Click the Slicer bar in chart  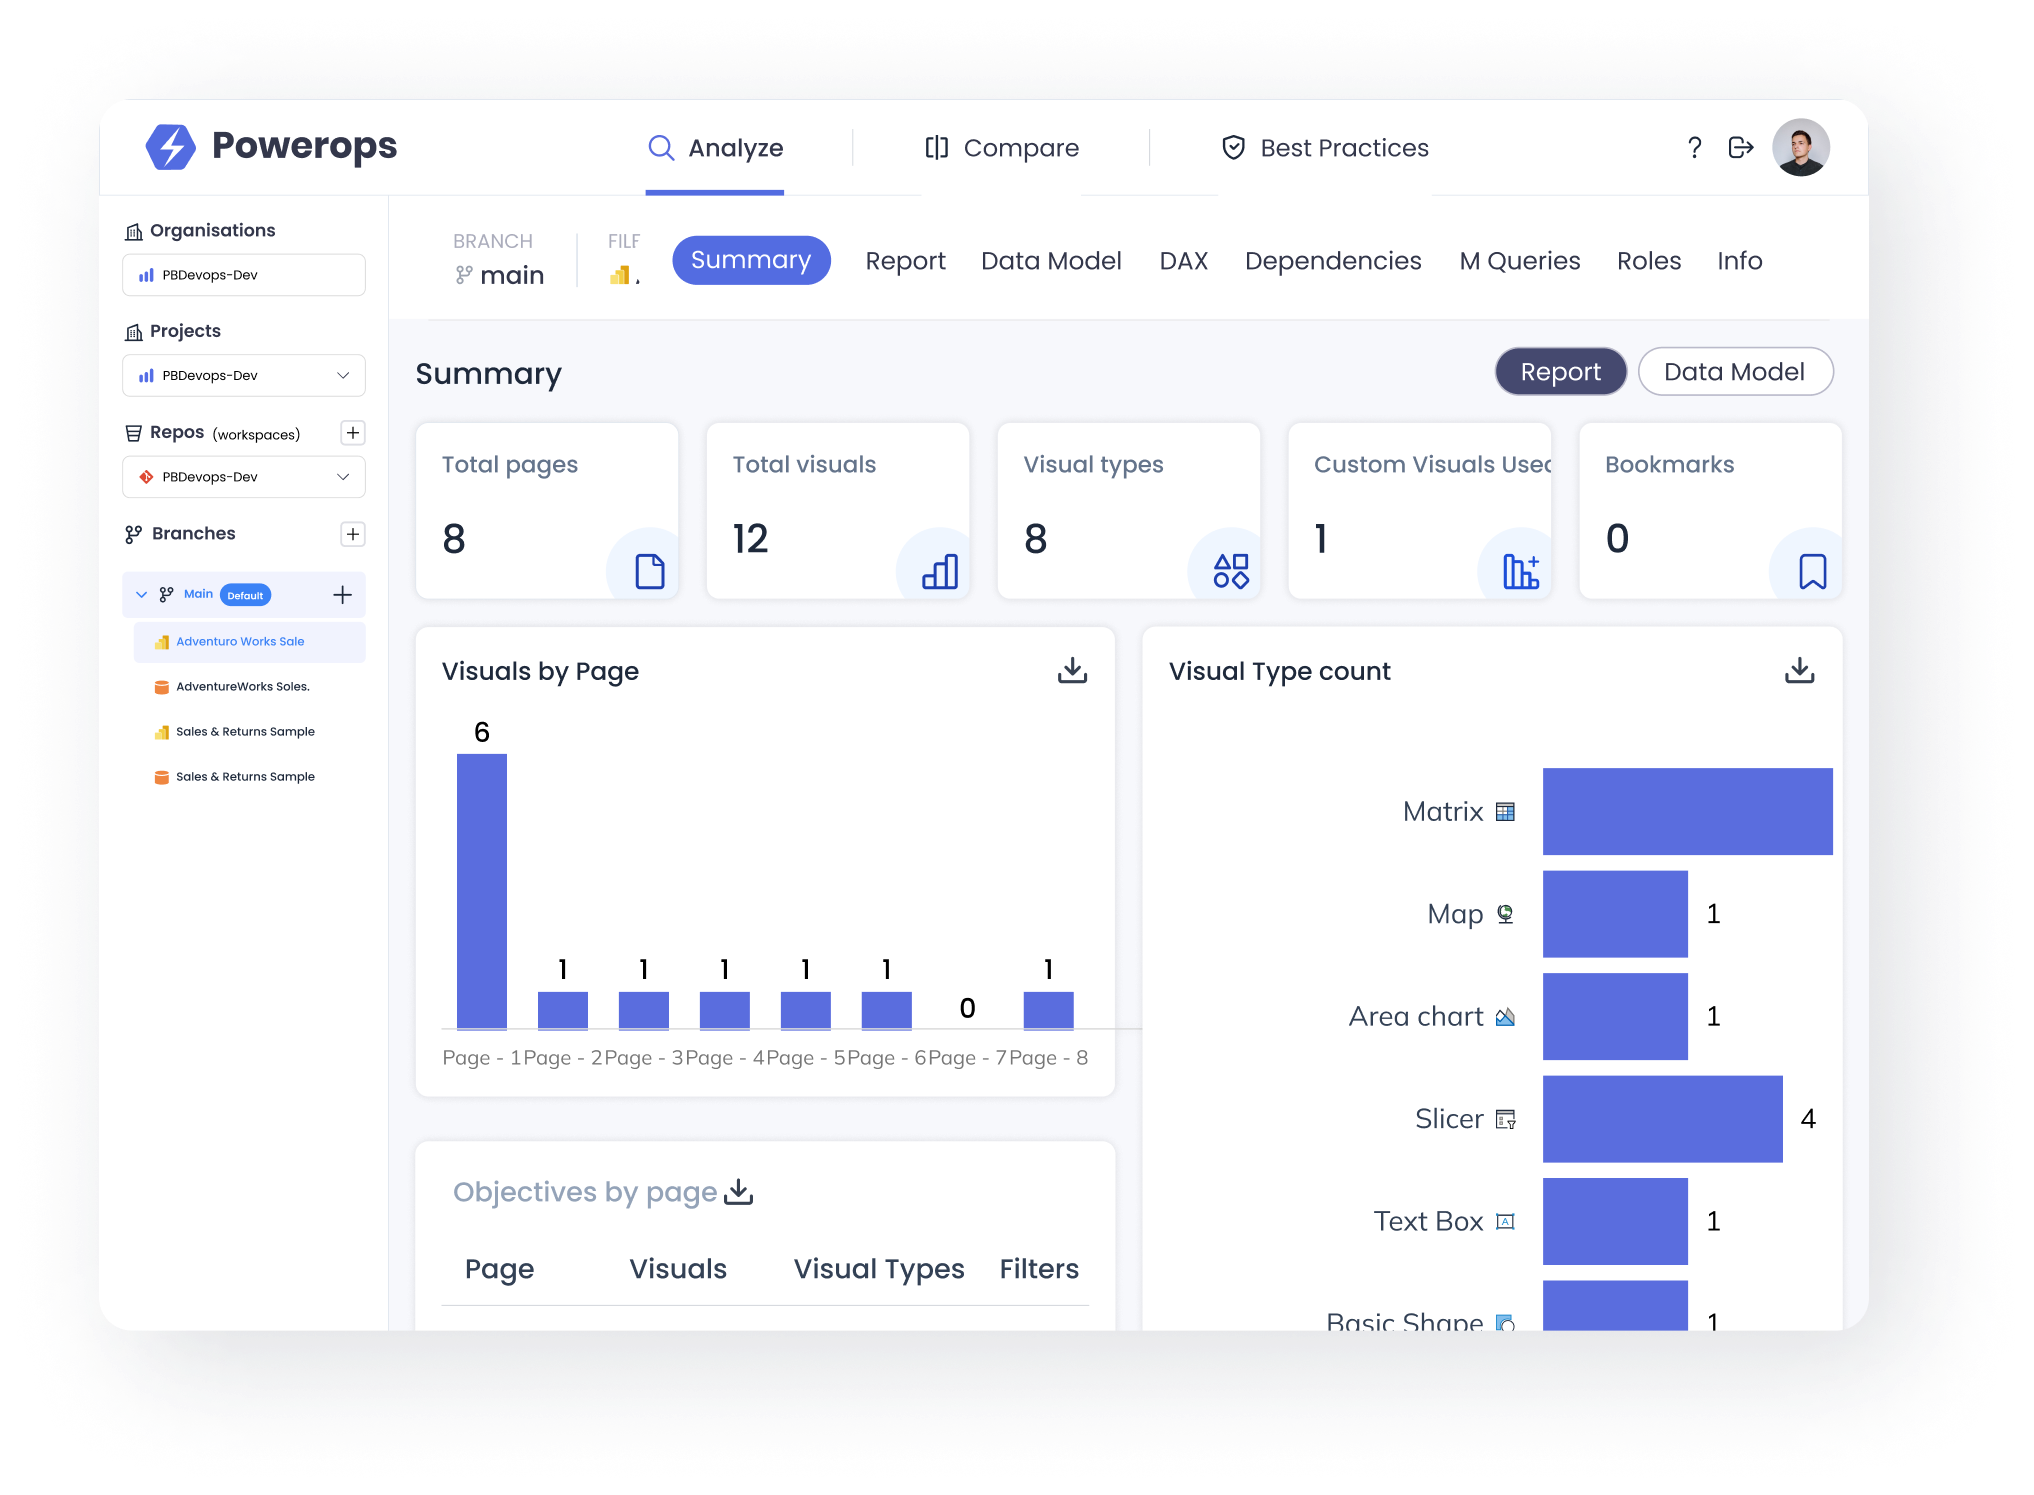pyautogui.click(x=1661, y=1119)
